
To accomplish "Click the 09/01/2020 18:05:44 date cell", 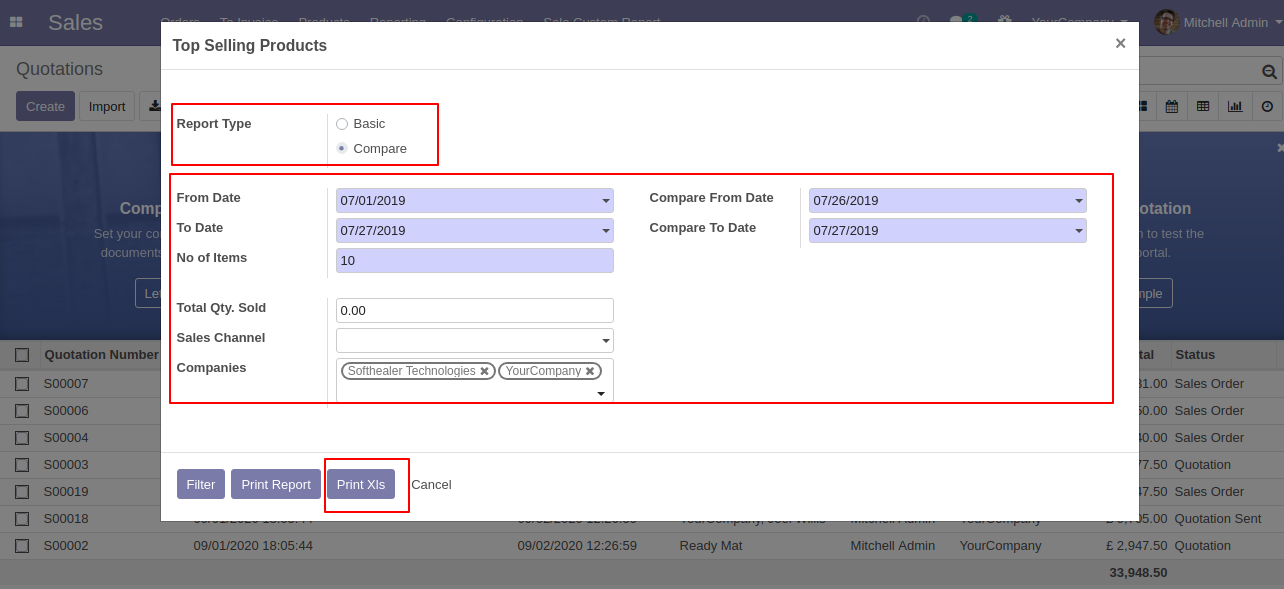I will [253, 546].
